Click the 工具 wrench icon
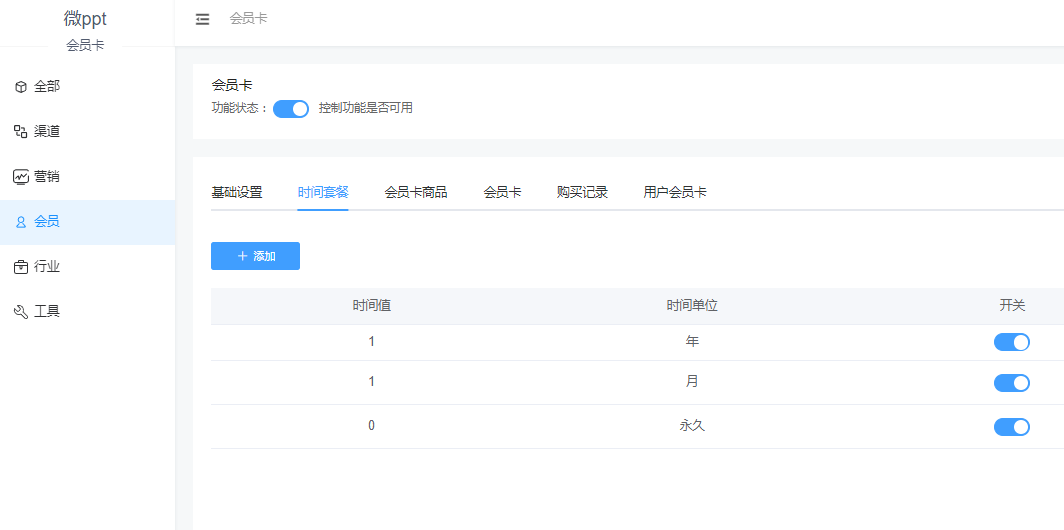1064x530 pixels. (21, 312)
